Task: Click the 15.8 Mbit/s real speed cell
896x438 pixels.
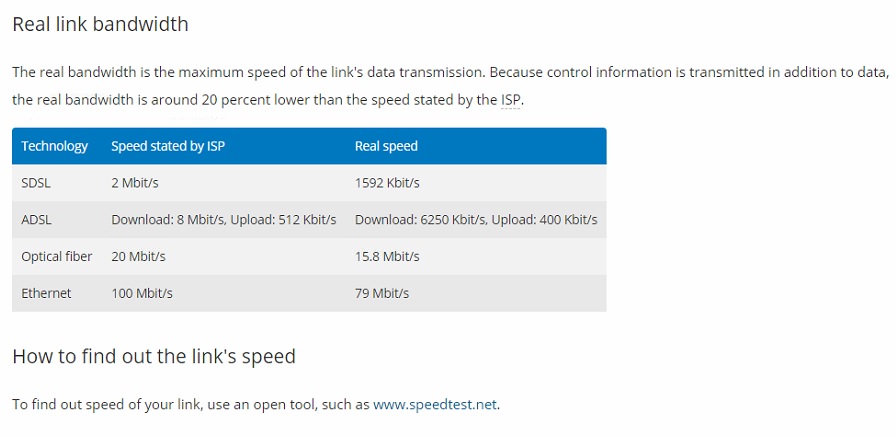Action: (387, 257)
